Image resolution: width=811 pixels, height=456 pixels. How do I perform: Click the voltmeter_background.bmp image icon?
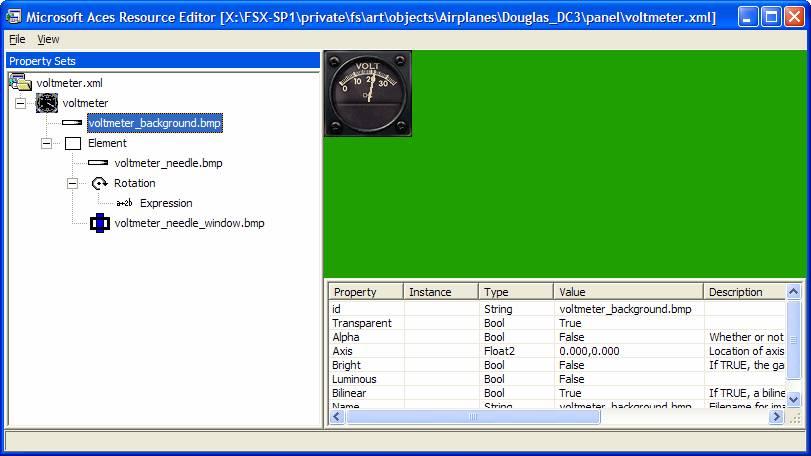[x=72, y=123]
